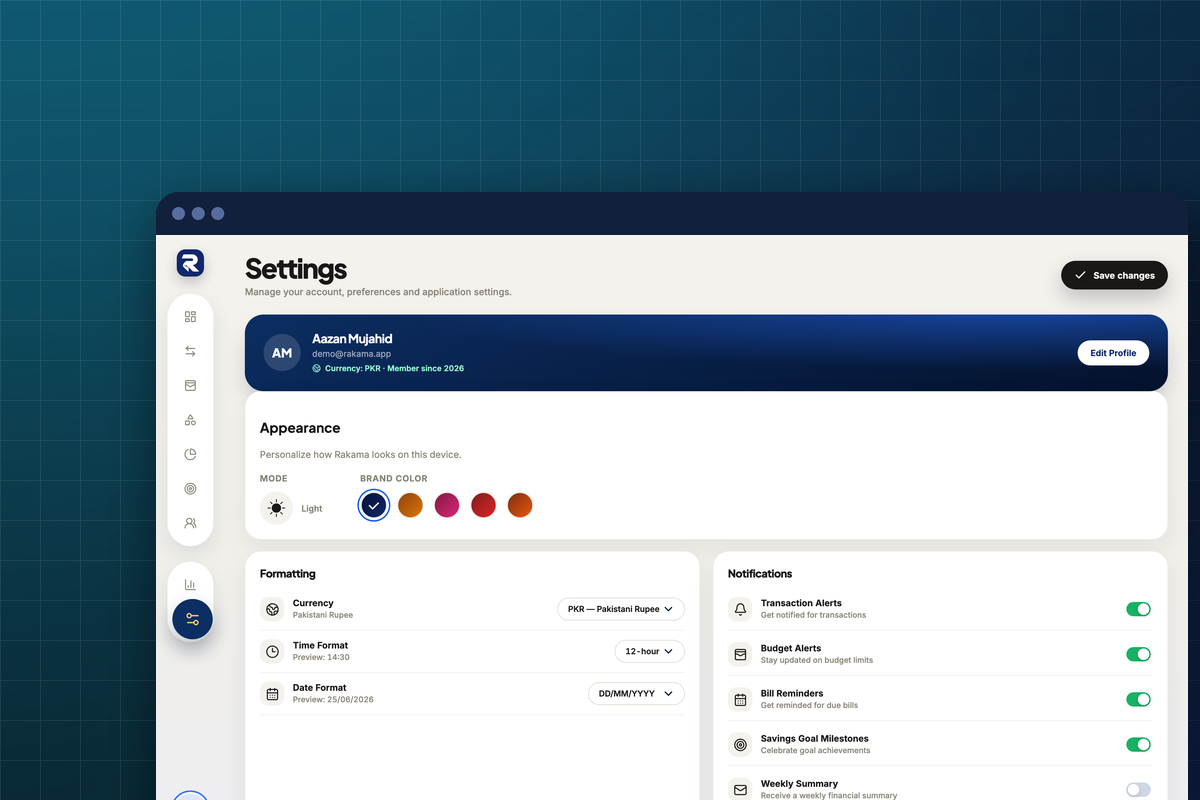Choose the last burnt orange brand color
Image resolution: width=1200 pixels, height=800 pixels.
coord(520,506)
